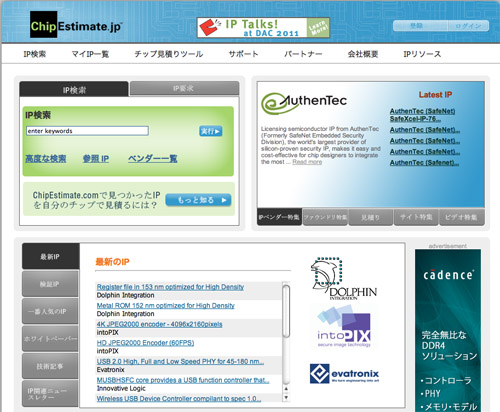Click the 実行 search button
Image resolution: width=500 pixels, height=412 pixels.
click(x=211, y=131)
